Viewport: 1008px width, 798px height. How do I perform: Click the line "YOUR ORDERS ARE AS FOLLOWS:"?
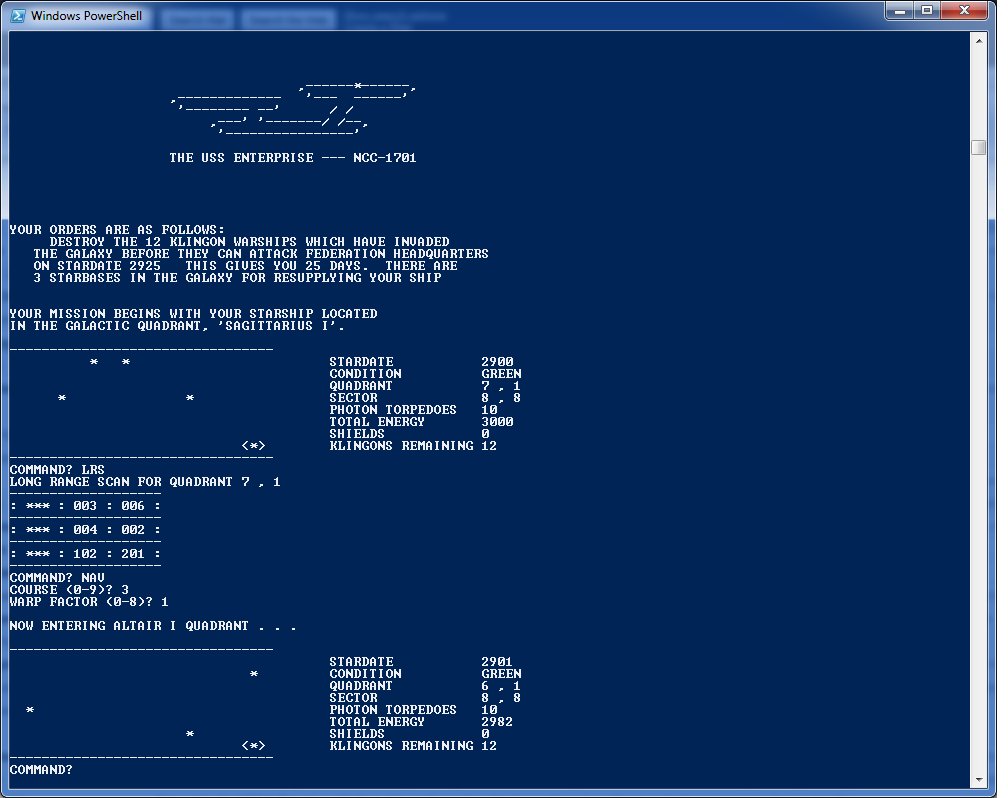(117, 230)
